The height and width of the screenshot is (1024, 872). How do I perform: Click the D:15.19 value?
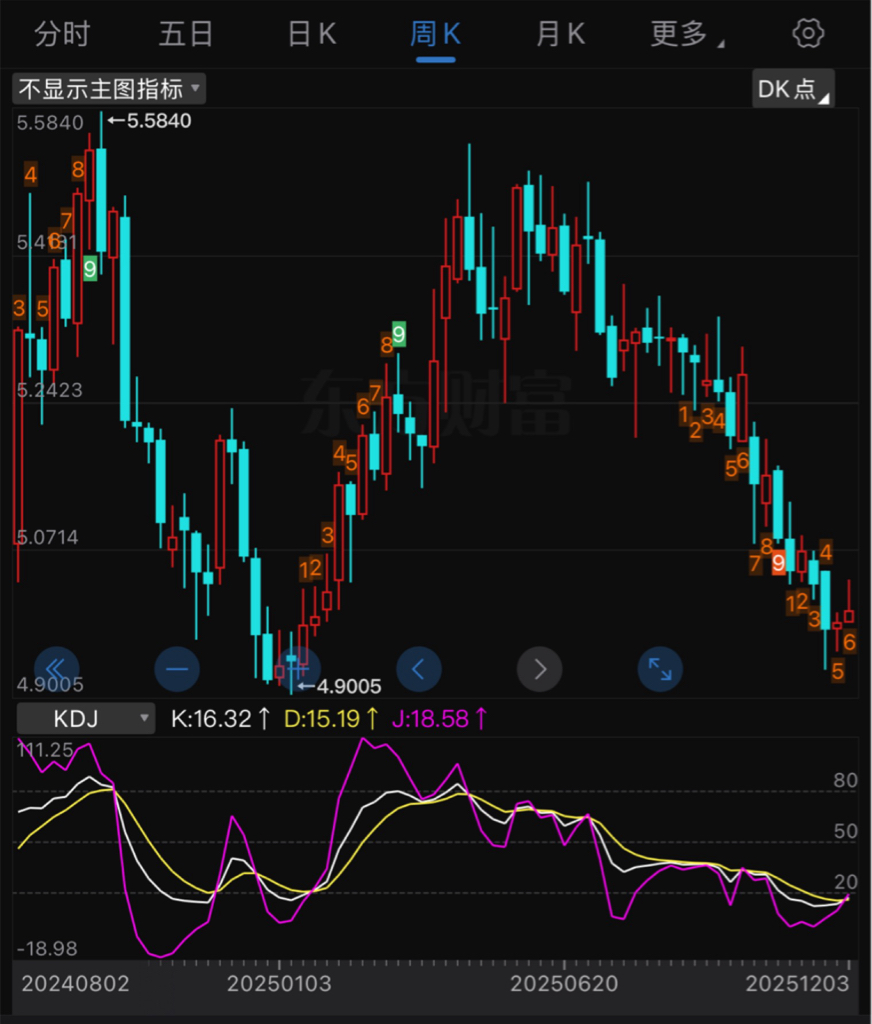pyautogui.click(x=331, y=719)
